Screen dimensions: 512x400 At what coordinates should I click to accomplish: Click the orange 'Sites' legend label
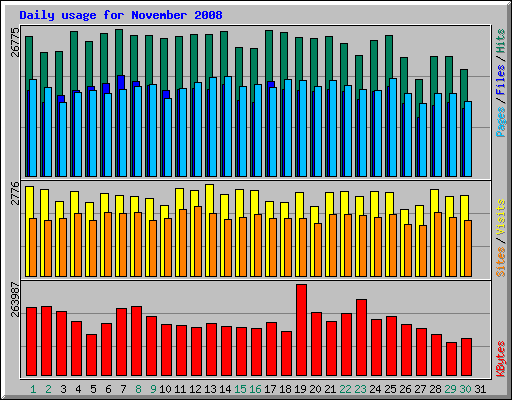pos(501,262)
